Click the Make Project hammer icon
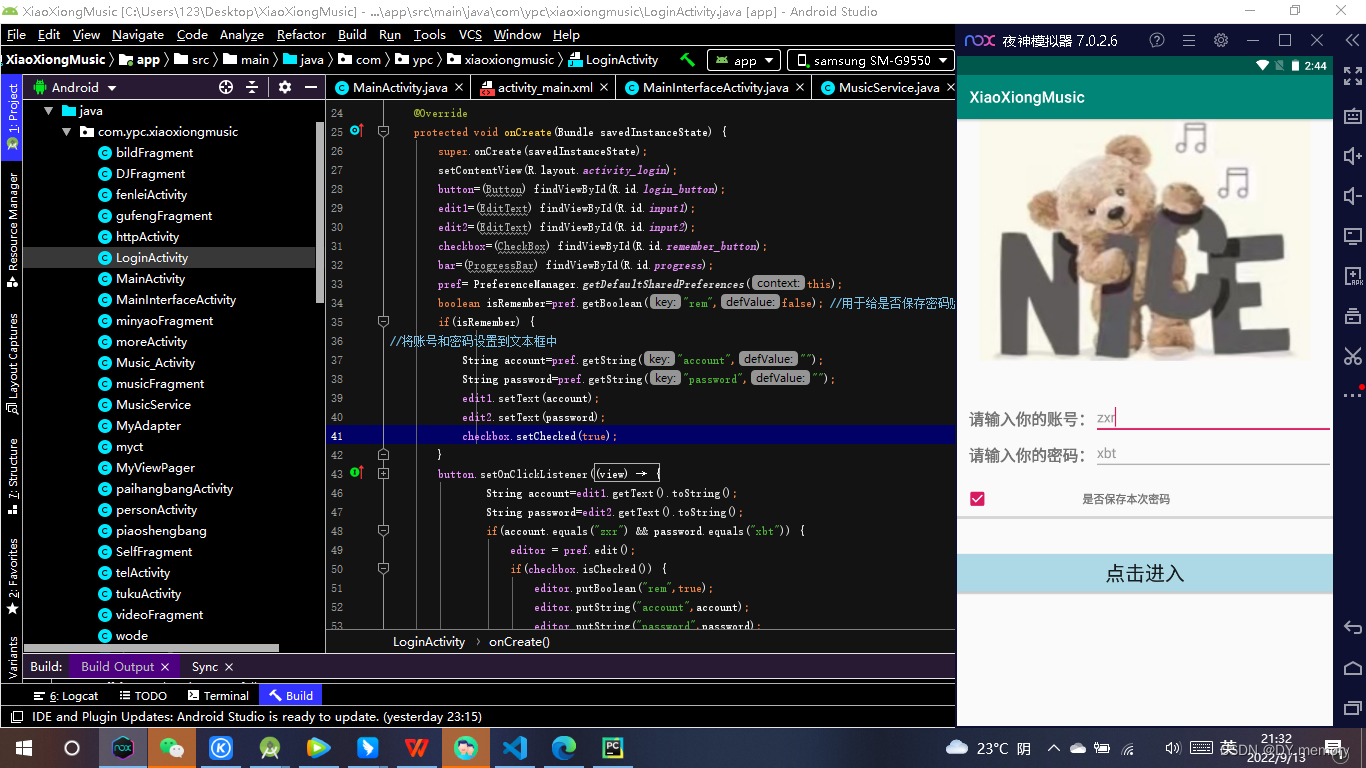Viewport: 1366px width, 768px height. [x=687, y=60]
